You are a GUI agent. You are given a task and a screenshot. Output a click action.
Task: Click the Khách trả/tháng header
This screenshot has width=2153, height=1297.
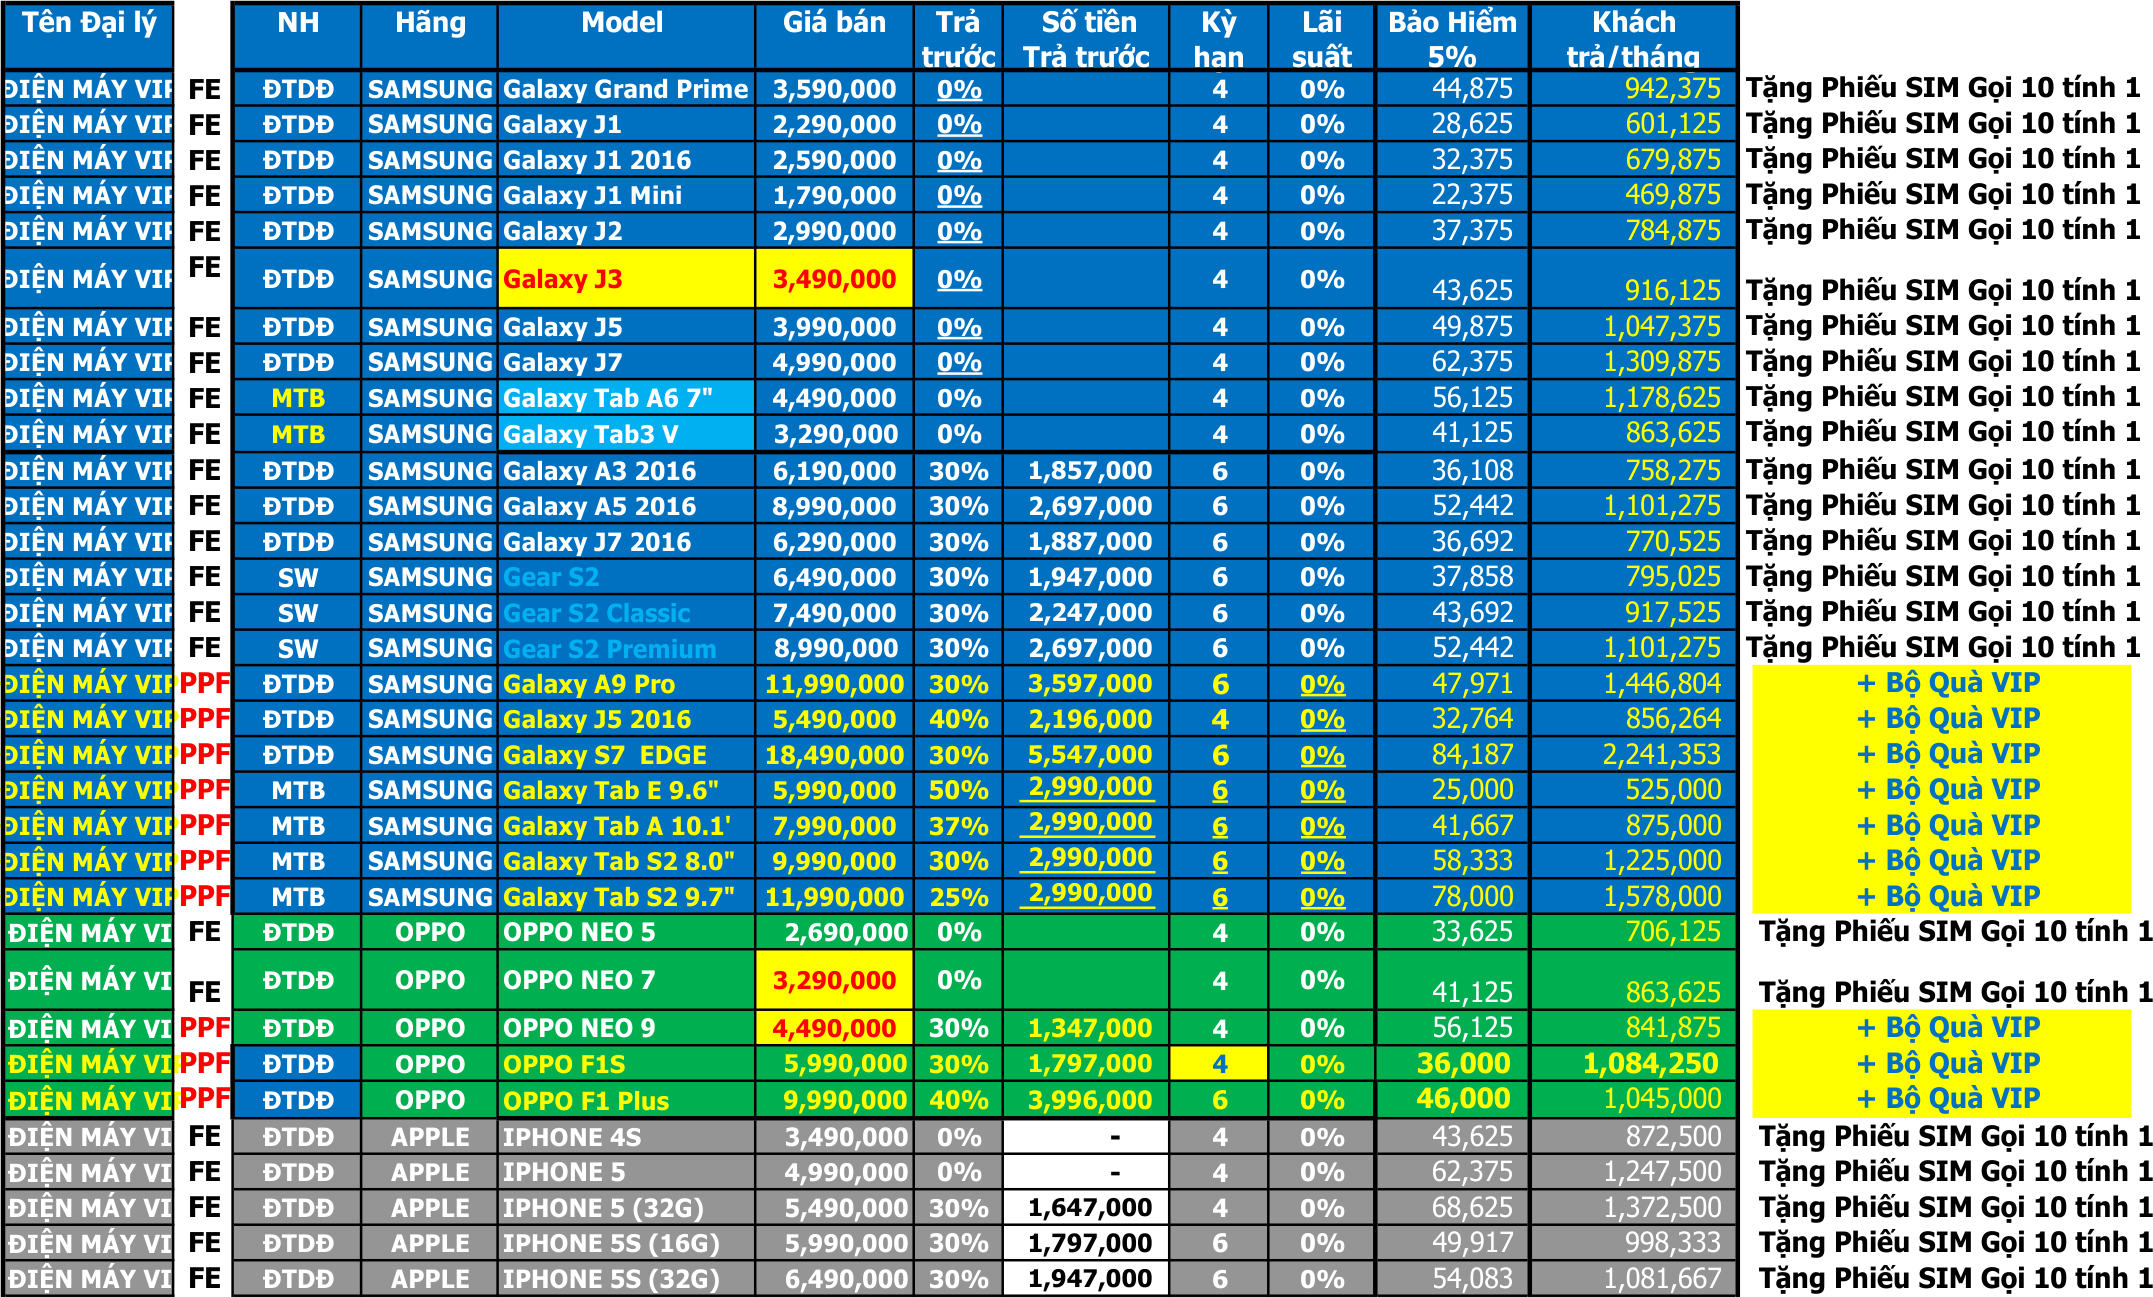(1634, 37)
